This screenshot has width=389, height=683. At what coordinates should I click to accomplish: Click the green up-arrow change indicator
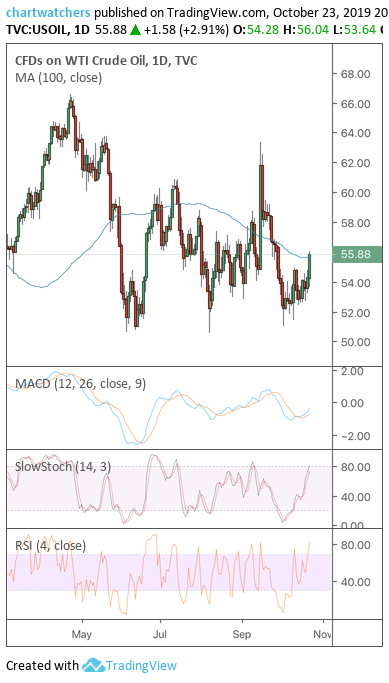[135, 30]
